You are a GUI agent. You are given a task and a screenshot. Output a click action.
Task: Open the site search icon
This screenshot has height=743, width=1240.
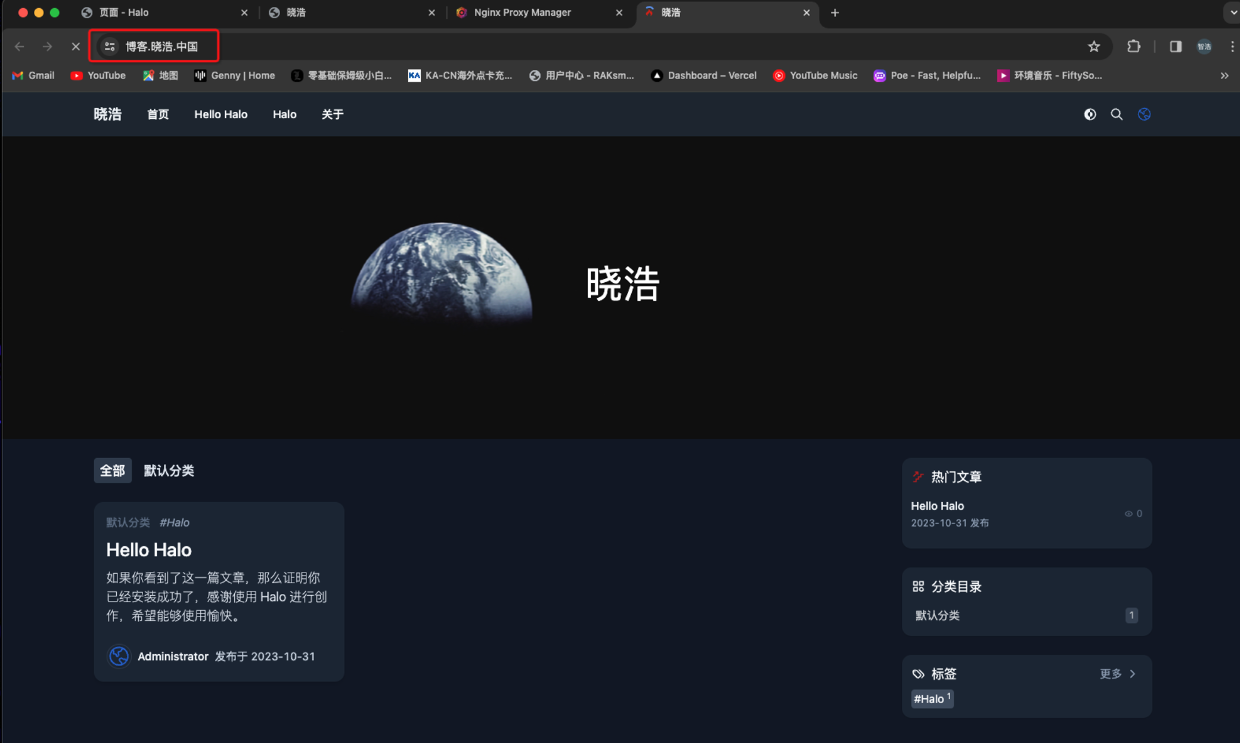(1117, 115)
